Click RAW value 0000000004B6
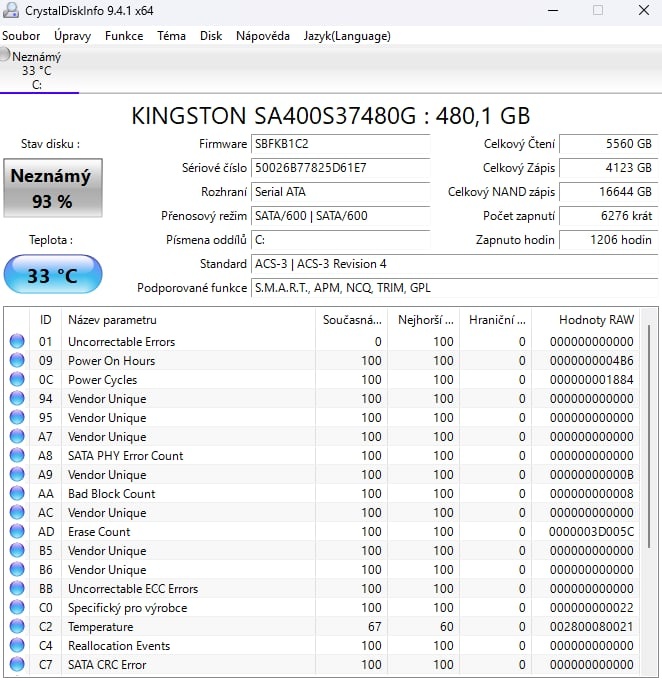Viewport: 662px width, 681px height. (x=592, y=361)
